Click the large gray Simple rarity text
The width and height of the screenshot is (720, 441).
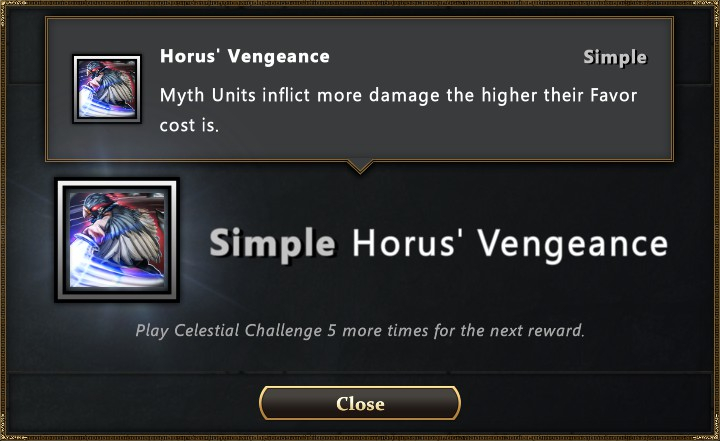point(272,244)
